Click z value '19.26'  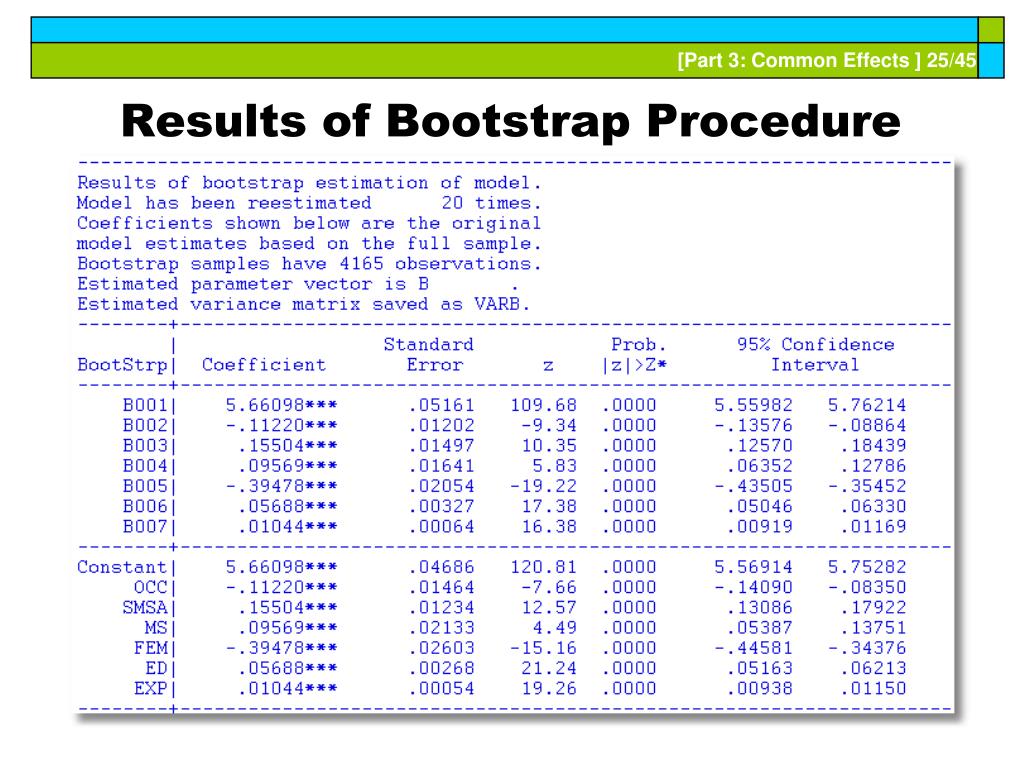pos(549,689)
